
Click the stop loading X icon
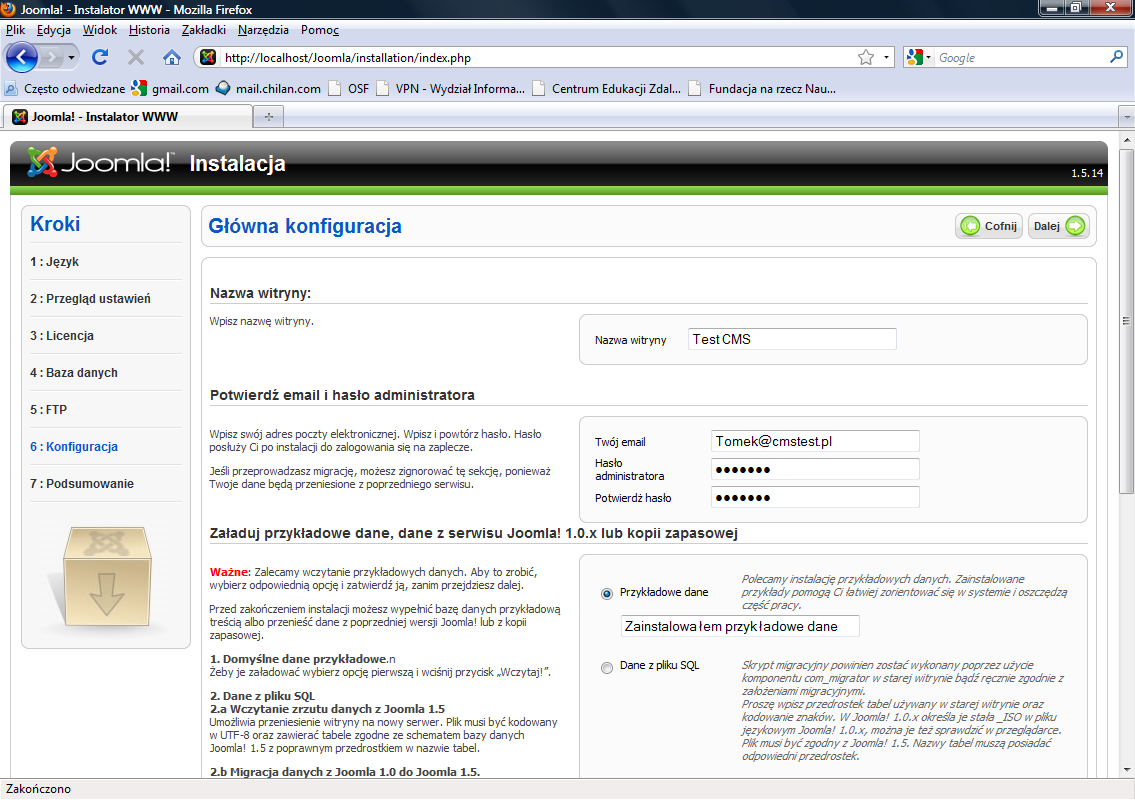coord(135,57)
